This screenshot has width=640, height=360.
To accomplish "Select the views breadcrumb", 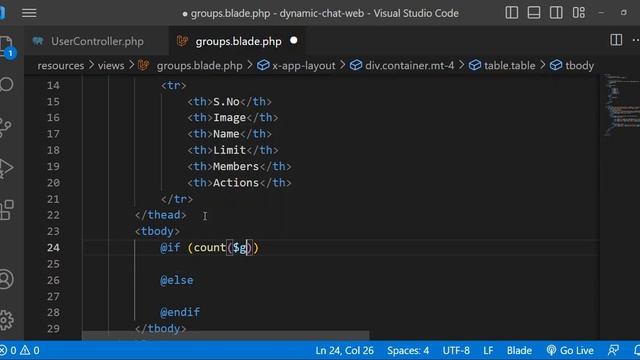I will [111, 65].
